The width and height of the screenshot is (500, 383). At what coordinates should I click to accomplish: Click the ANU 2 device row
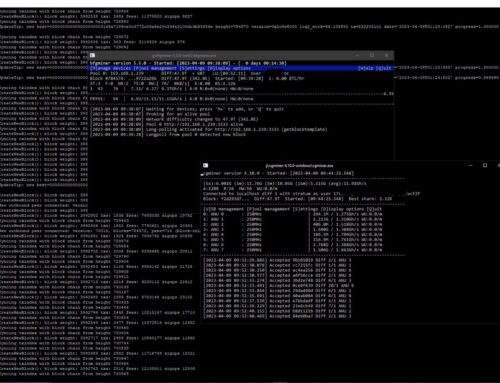click(x=293, y=224)
